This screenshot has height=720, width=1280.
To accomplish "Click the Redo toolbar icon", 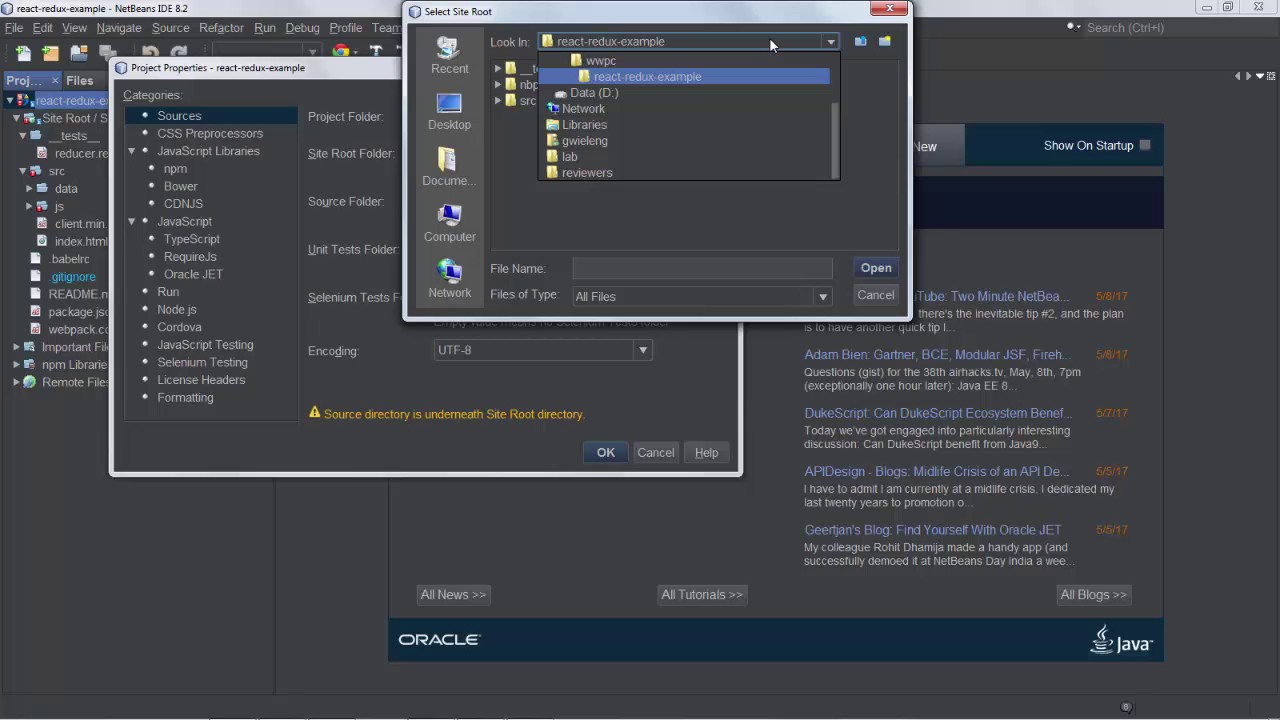I will (x=179, y=52).
